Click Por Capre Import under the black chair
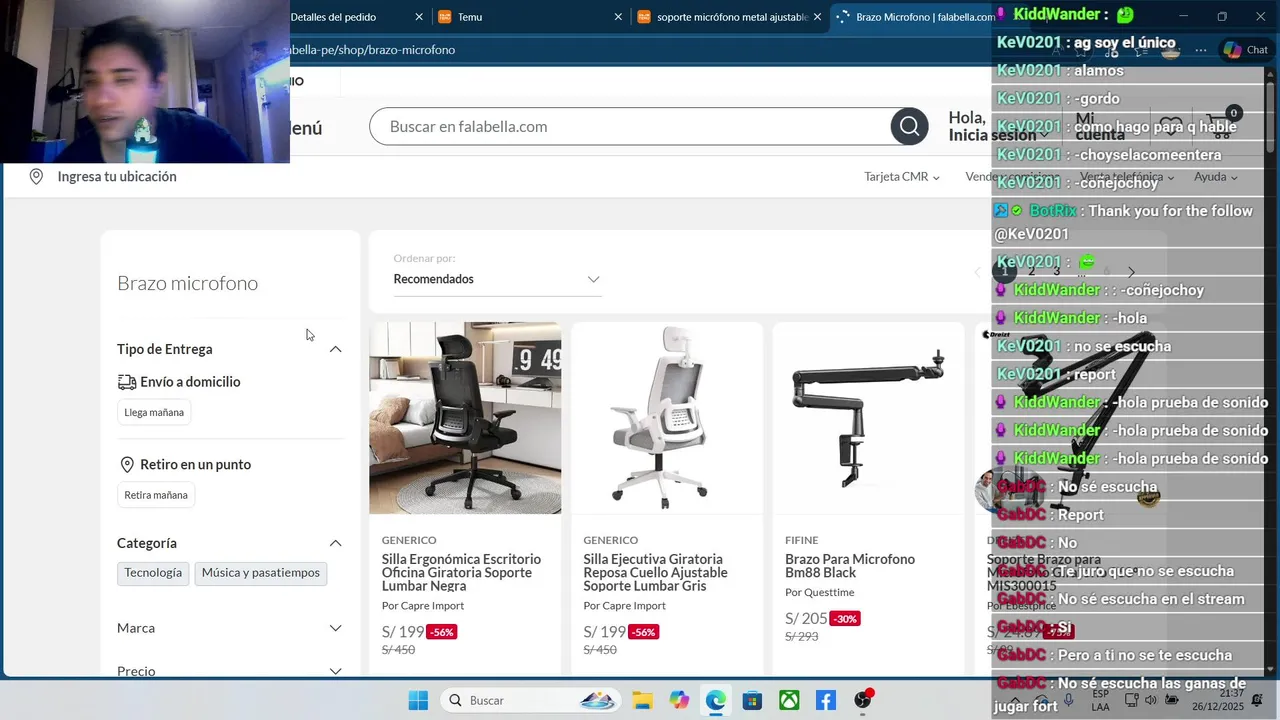1280x720 pixels. (x=423, y=606)
